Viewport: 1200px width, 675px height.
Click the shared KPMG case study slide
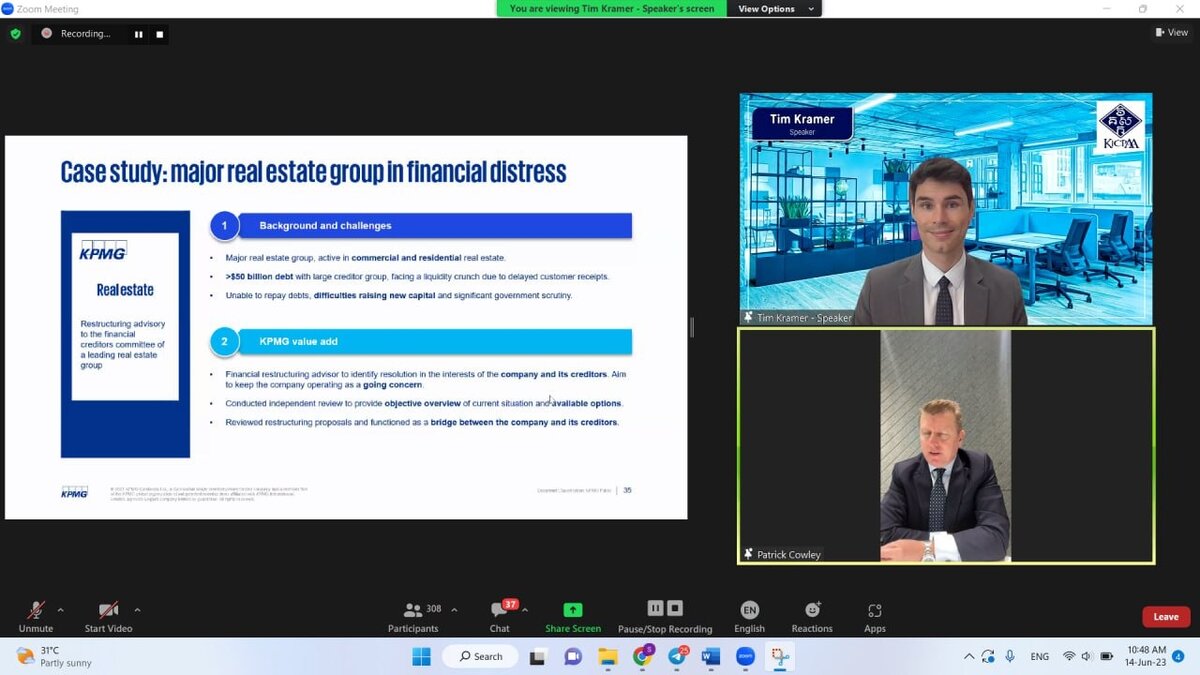pyautogui.click(x=346, y=327)
